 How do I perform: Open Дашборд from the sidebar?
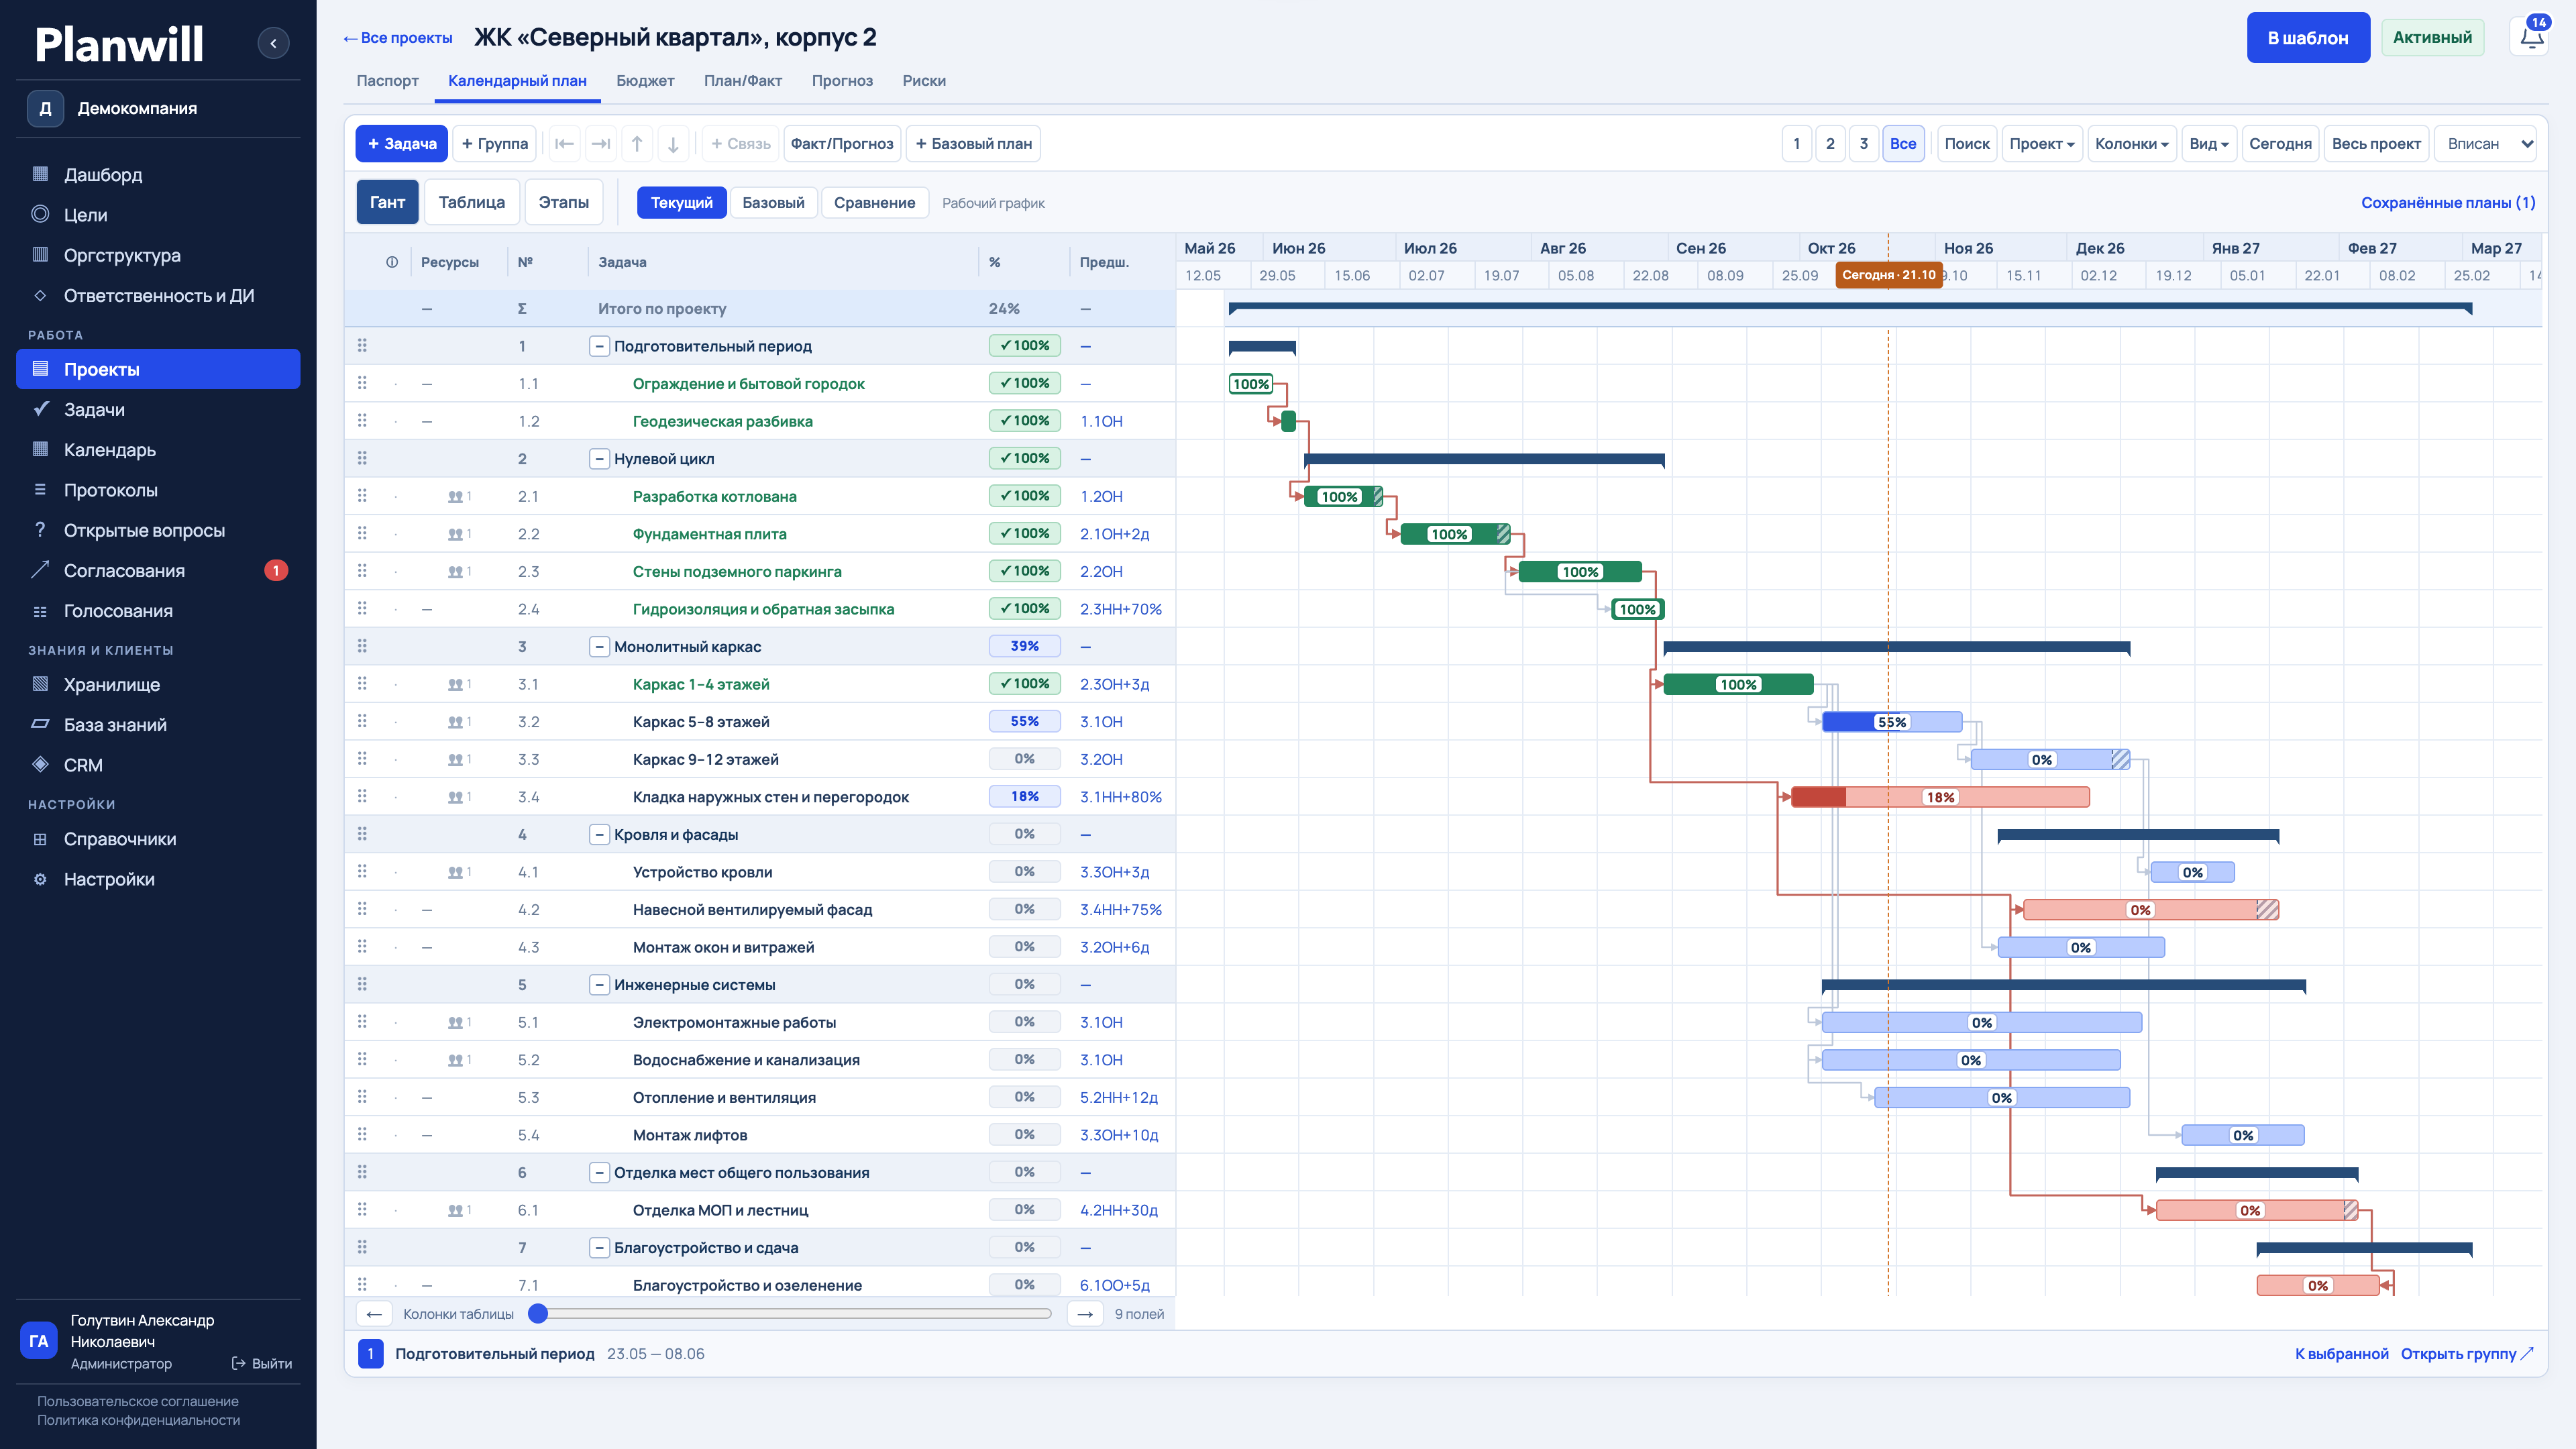[x=158, y=174]
